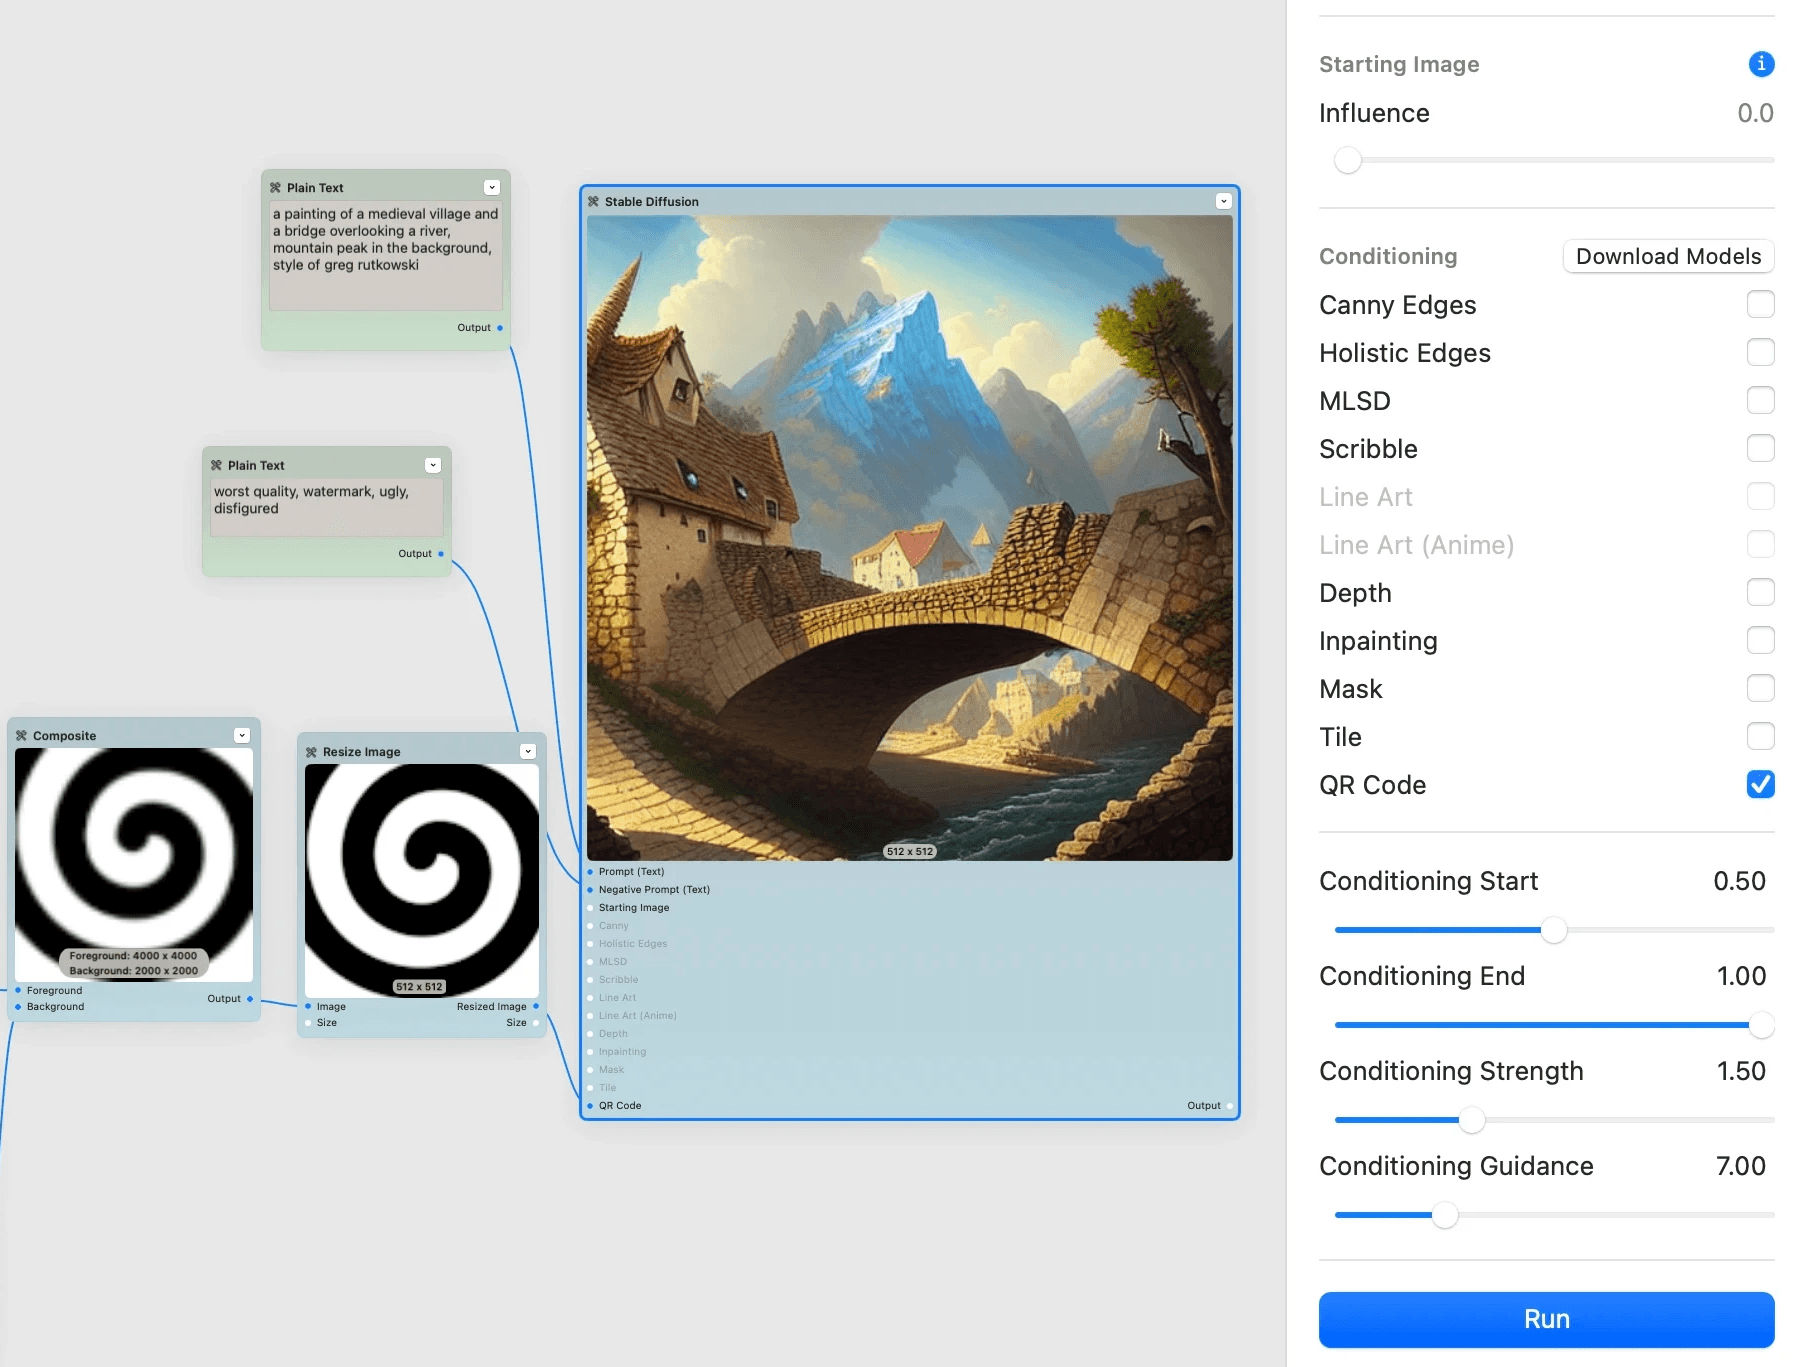The width and height of the screenshot is (1796, 1367).
Task: Click the Conditioning Start slider handle
Action: tap(1554, 930)
